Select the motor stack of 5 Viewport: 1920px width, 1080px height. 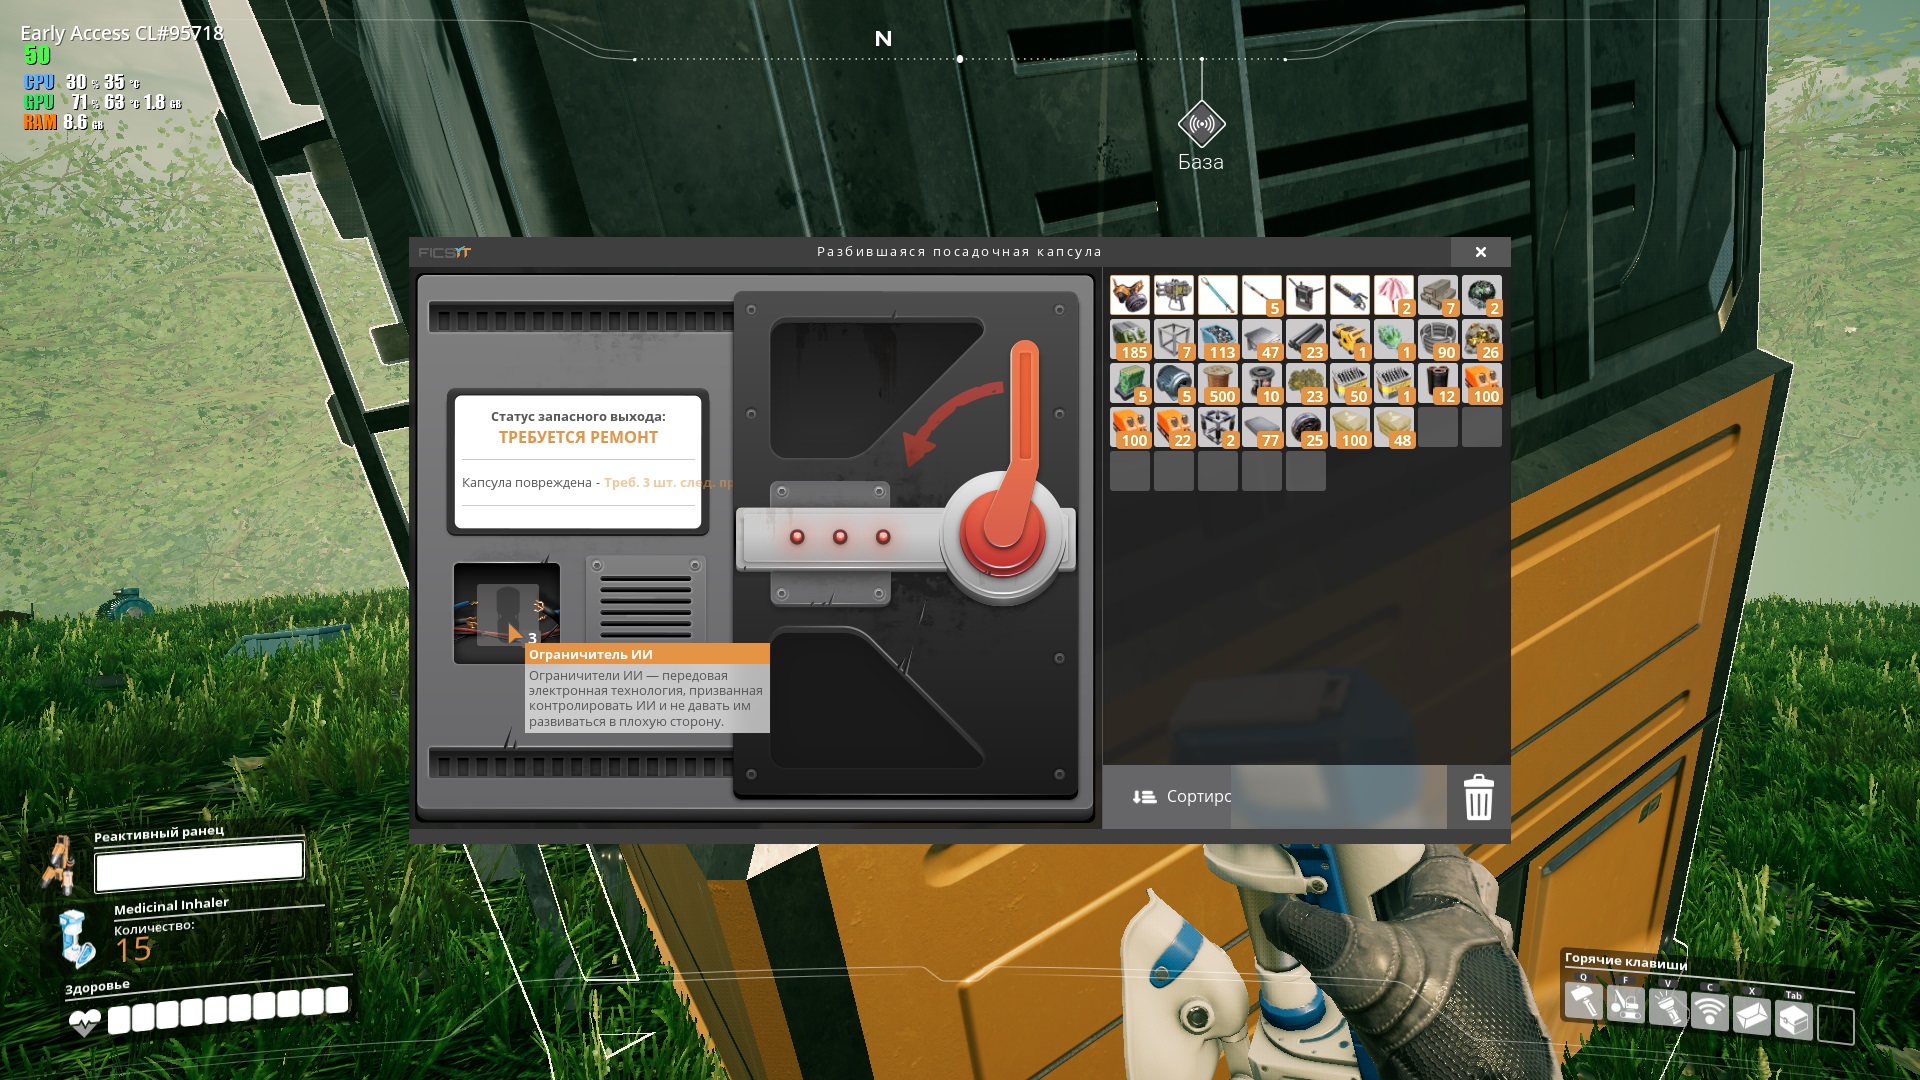click(1173, 384)
